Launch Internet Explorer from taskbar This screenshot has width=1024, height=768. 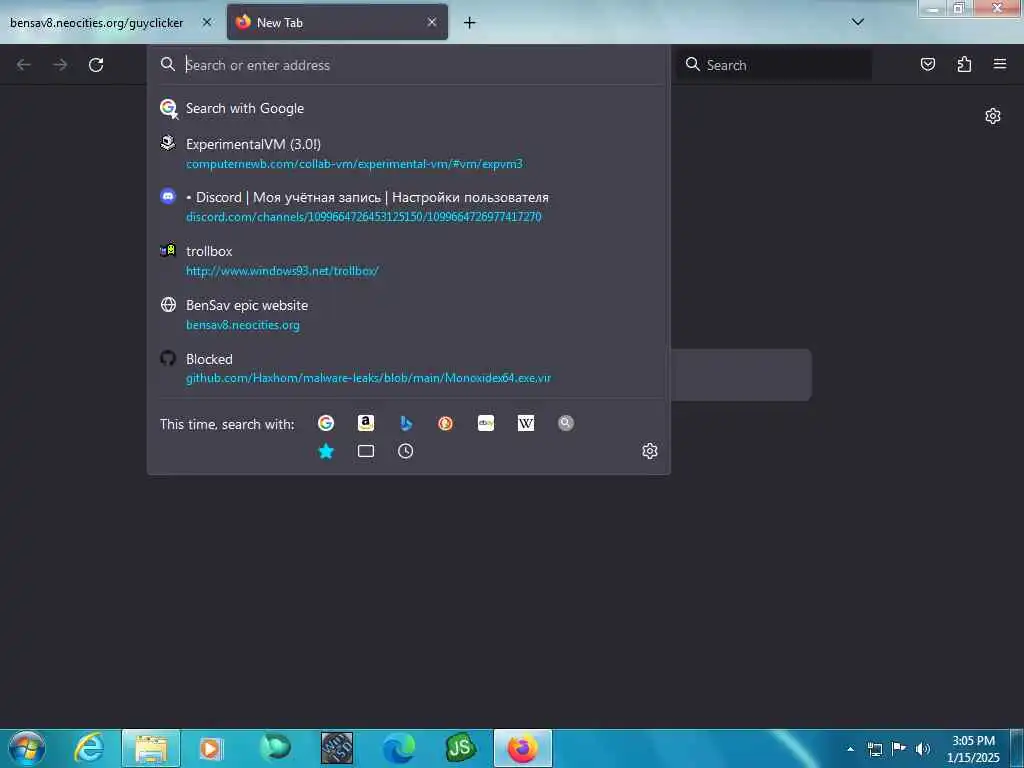point(89,748)
